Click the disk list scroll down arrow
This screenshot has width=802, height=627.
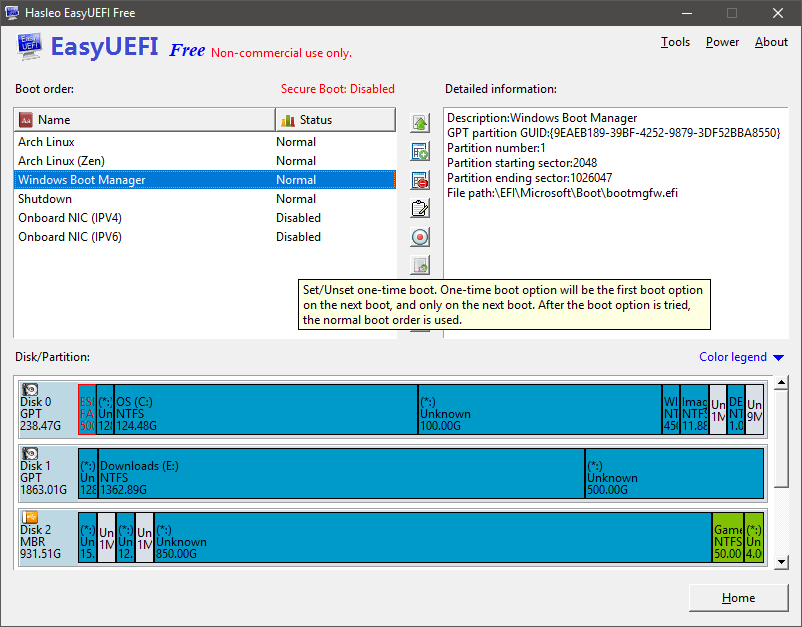pos(782,562)
